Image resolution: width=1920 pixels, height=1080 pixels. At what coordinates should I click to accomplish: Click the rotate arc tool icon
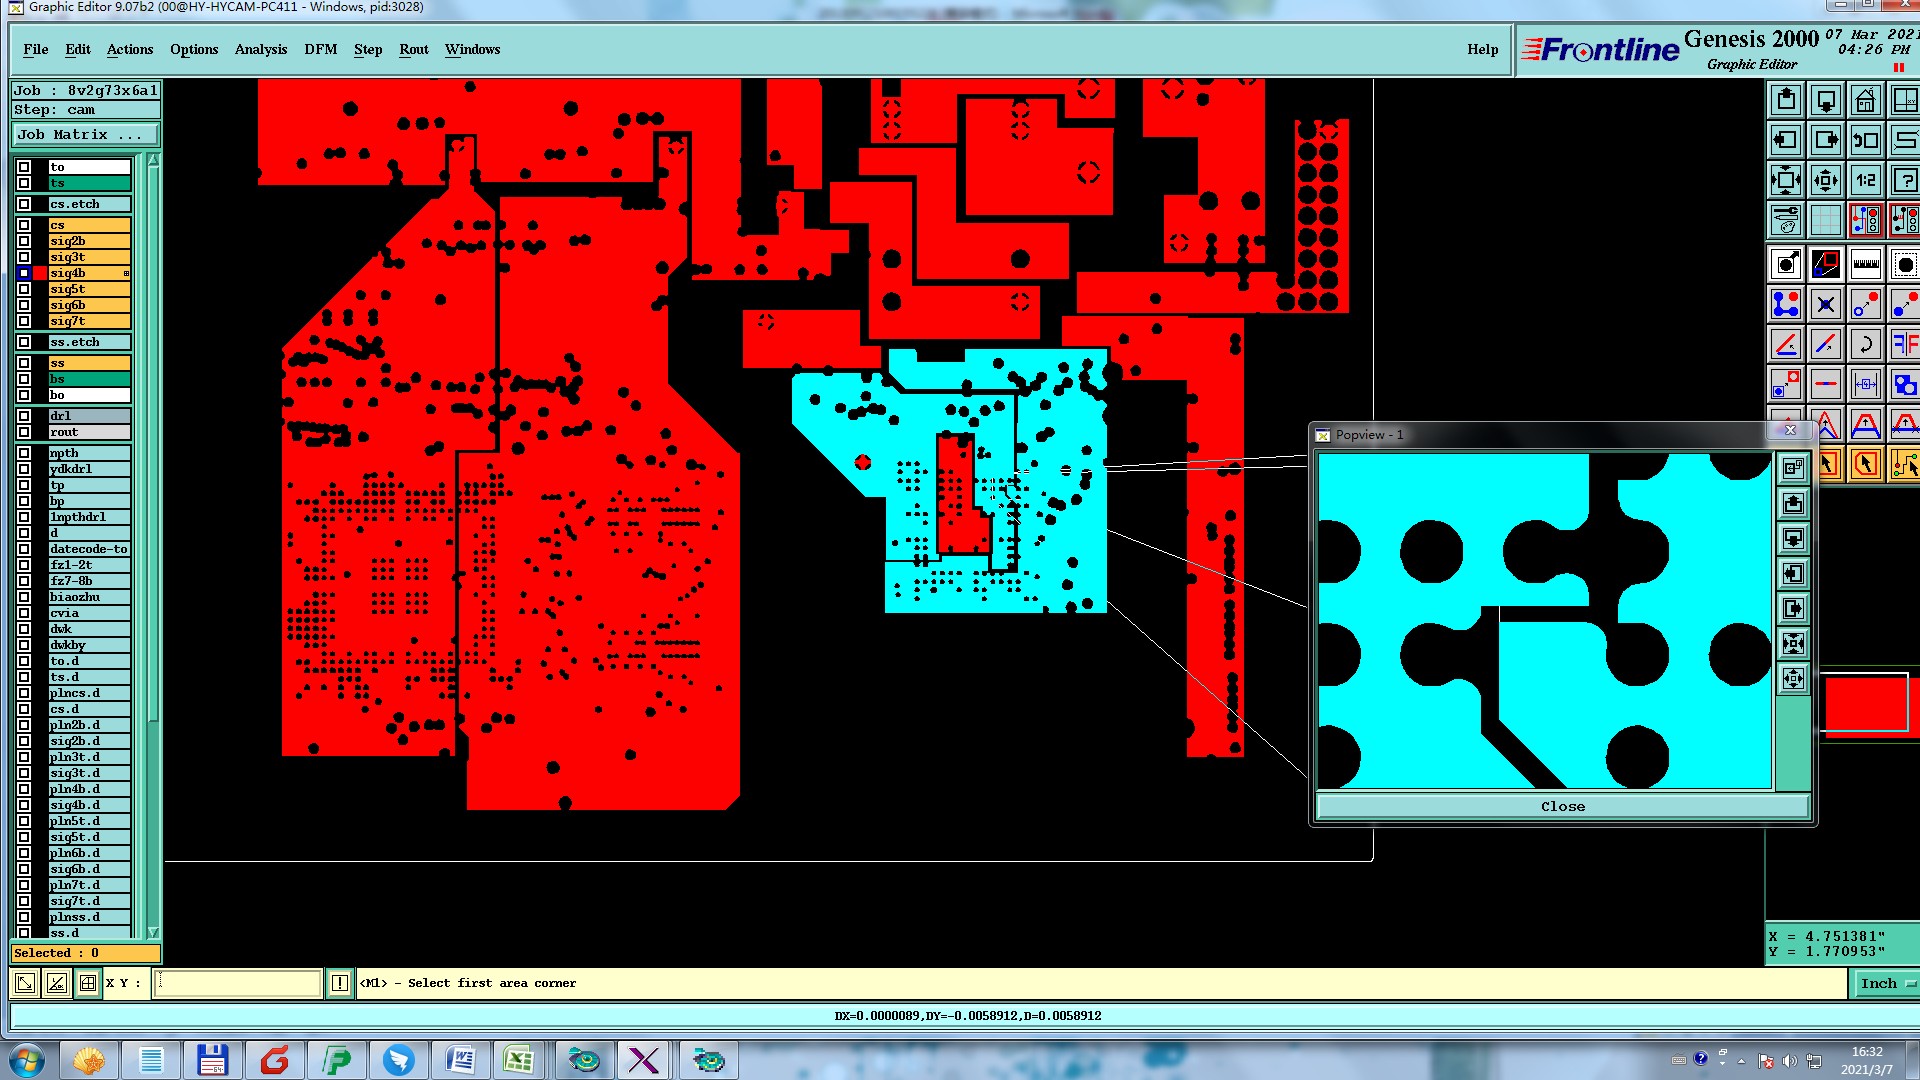1865,345
